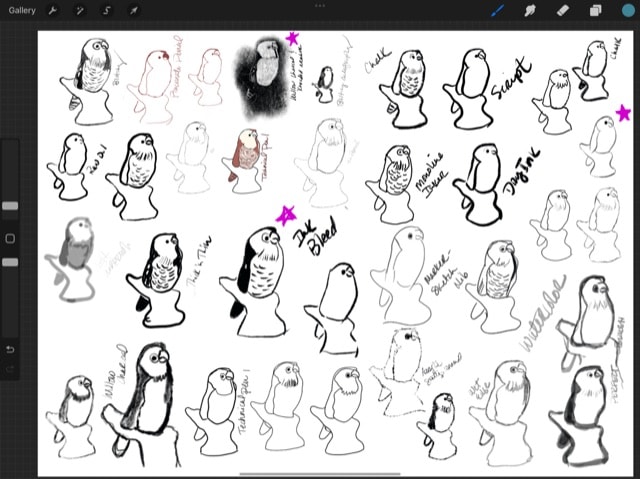This screenshot has height=479, width=640.
Task: Tap the three-dot multitasking indicator at top
Action: tap(320, 6)
